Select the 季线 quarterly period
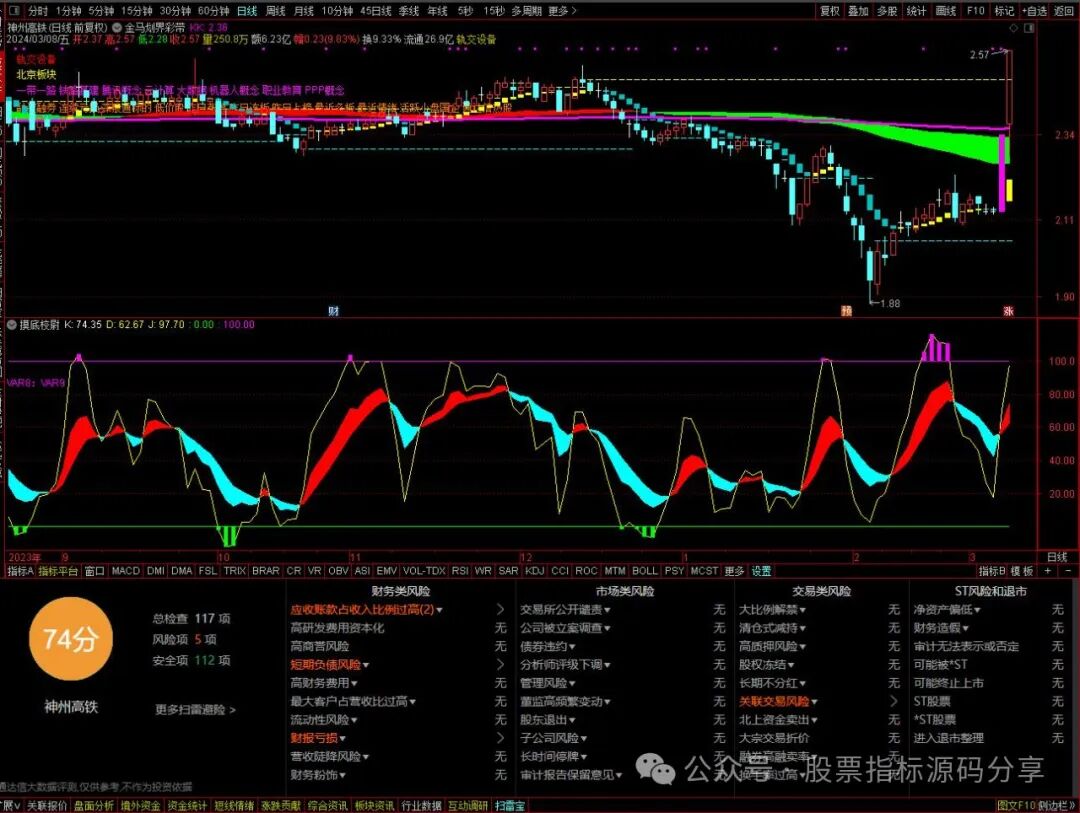Screen dimensions: 1080x813 [x=408, y=10]
